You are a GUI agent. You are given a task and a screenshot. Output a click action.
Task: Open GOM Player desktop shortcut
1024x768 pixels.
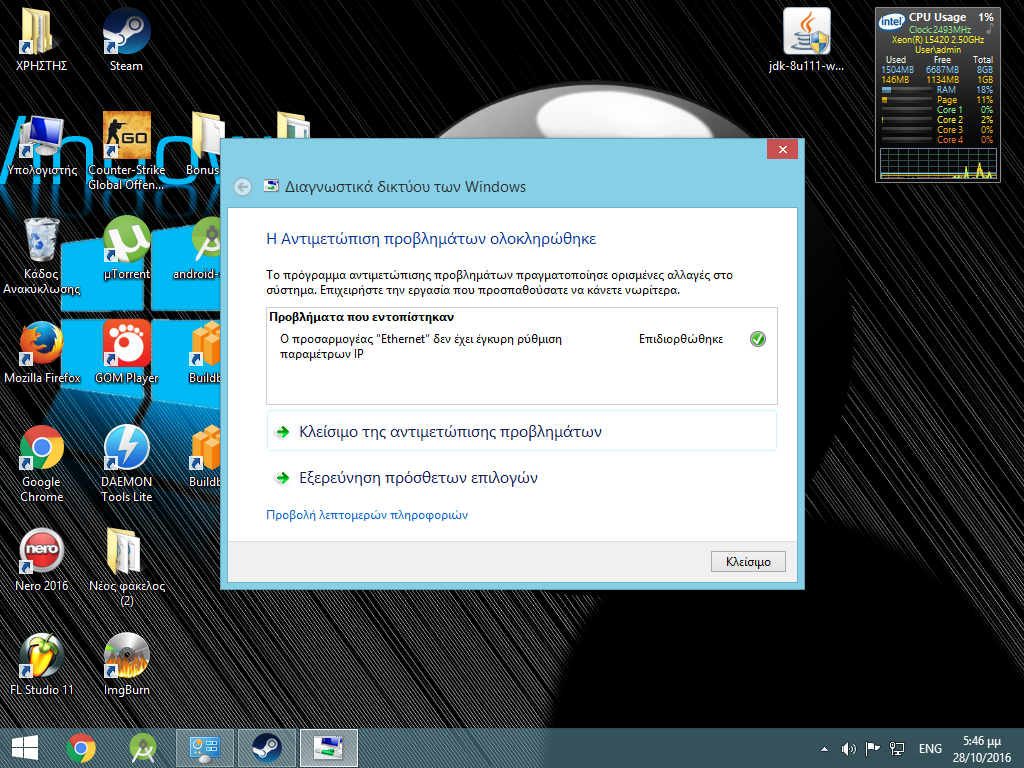pos(126,345)
